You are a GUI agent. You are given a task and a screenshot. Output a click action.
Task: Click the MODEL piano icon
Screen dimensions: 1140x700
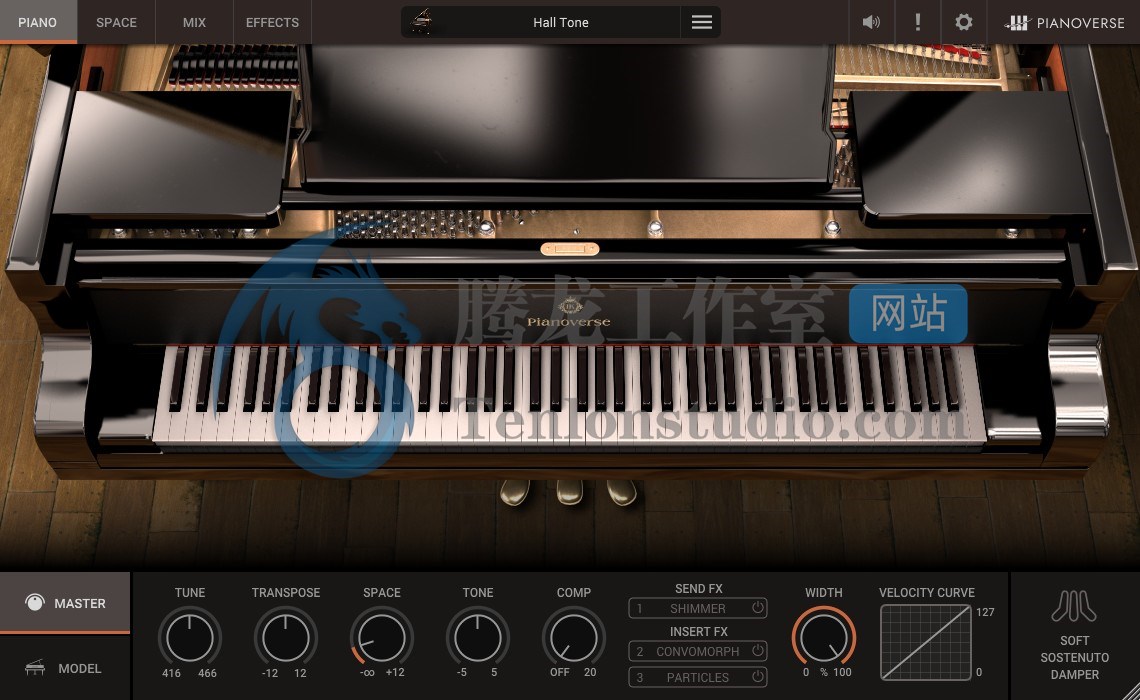[x=35, y=667]
